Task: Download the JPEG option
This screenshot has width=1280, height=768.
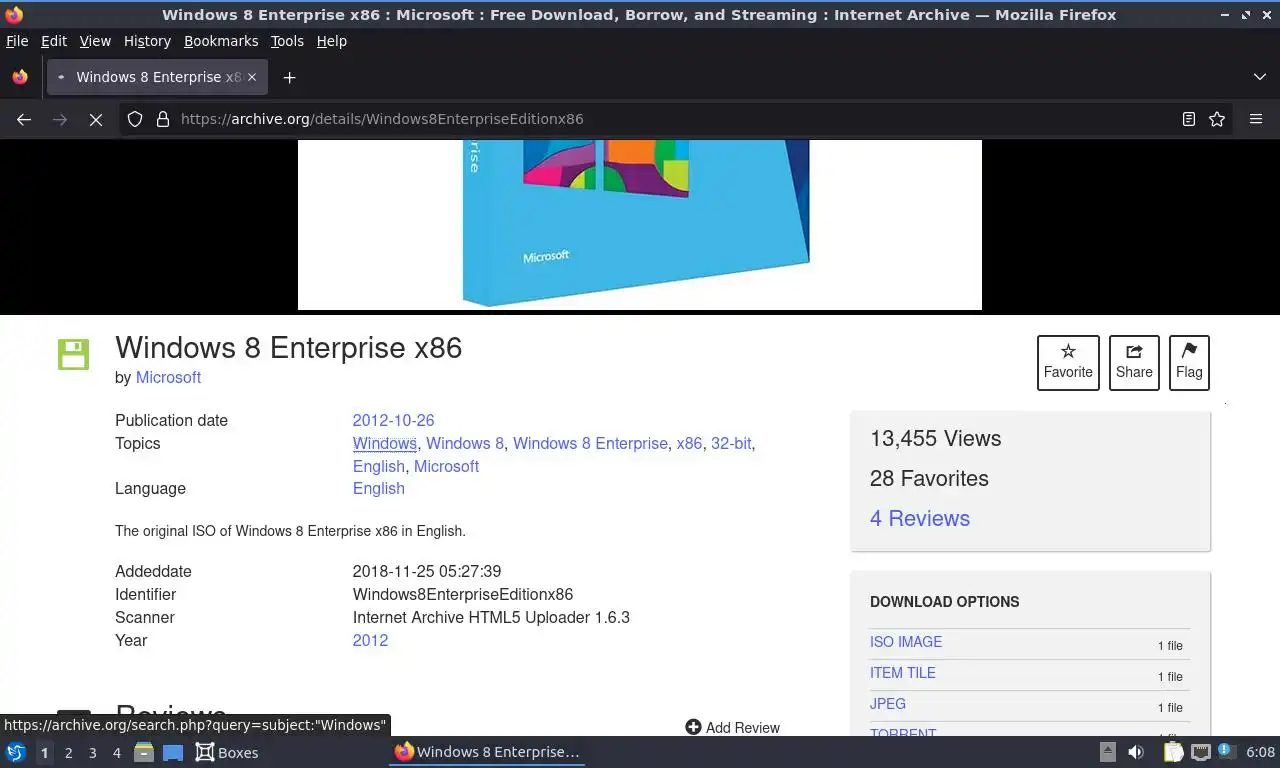Action: pos(888,704)
